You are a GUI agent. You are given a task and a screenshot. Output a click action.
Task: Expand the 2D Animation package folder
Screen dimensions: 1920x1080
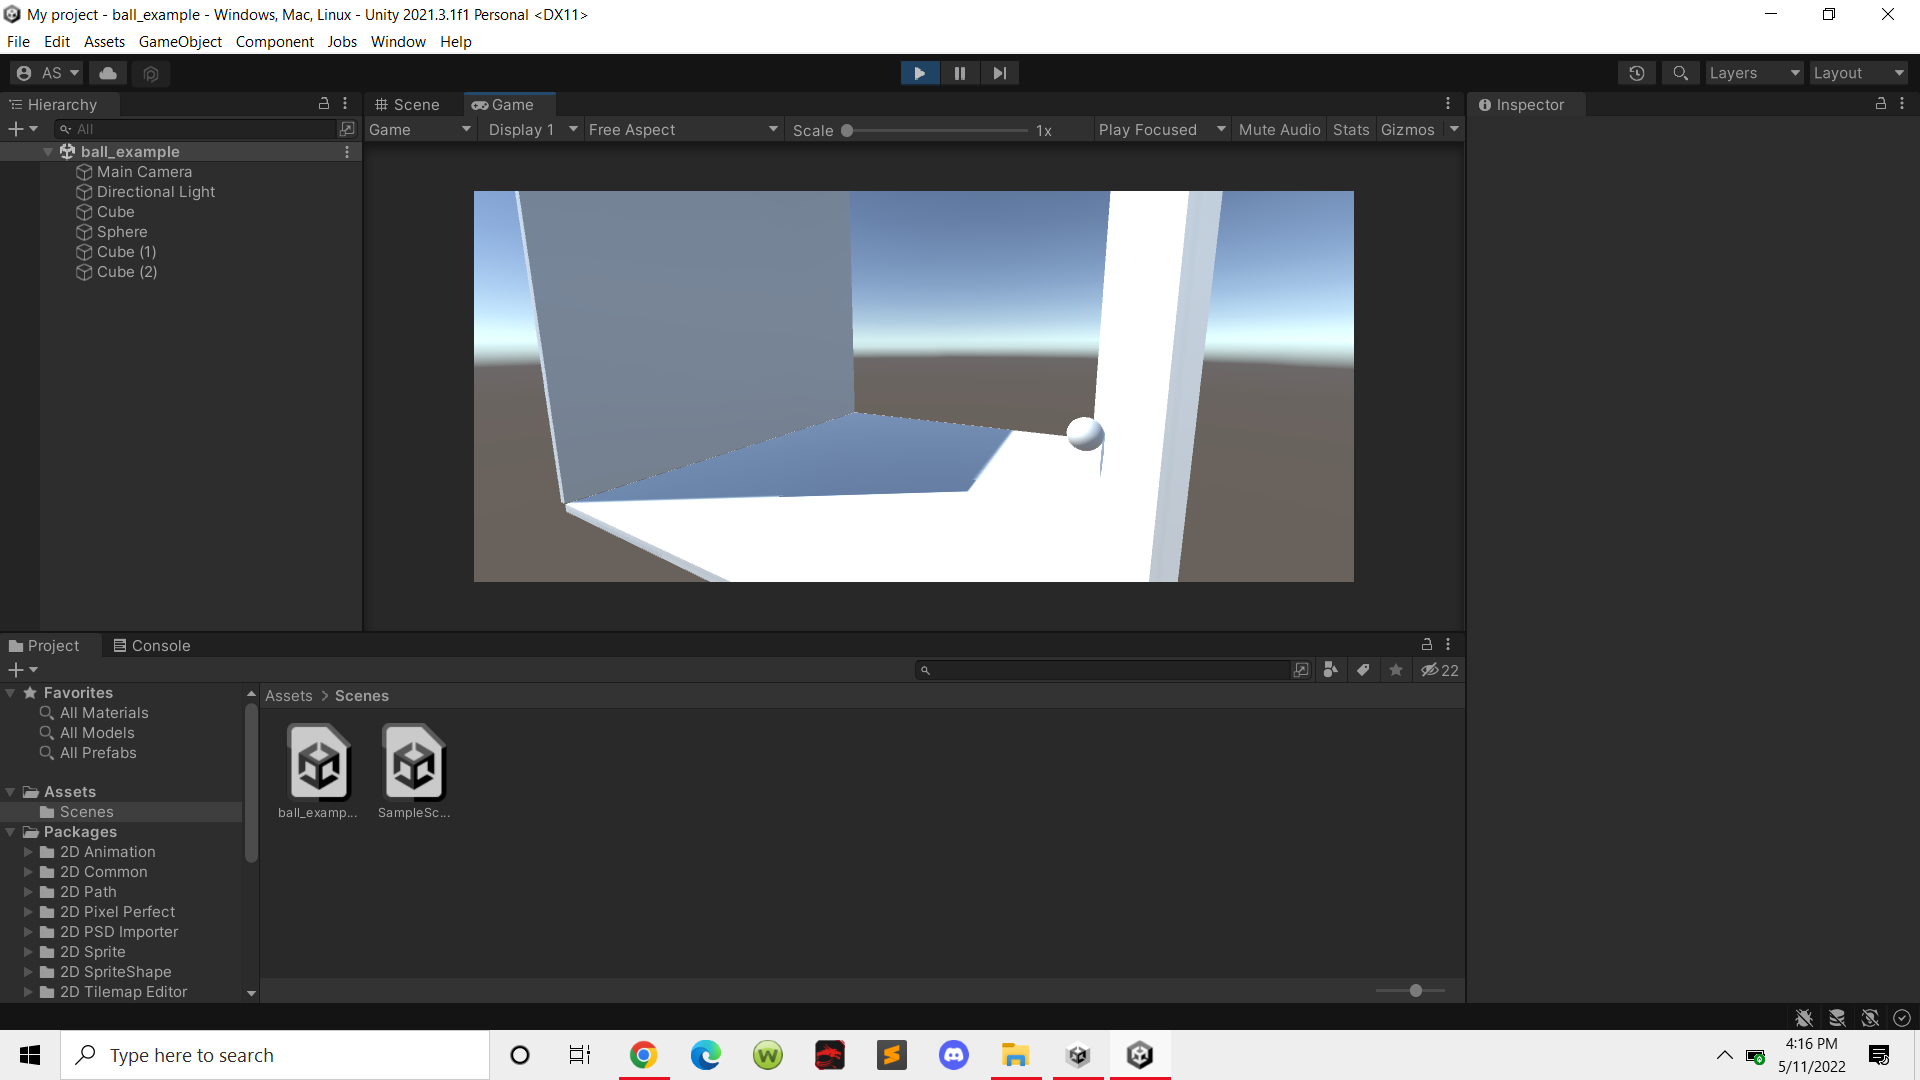(x=28, y=852)
